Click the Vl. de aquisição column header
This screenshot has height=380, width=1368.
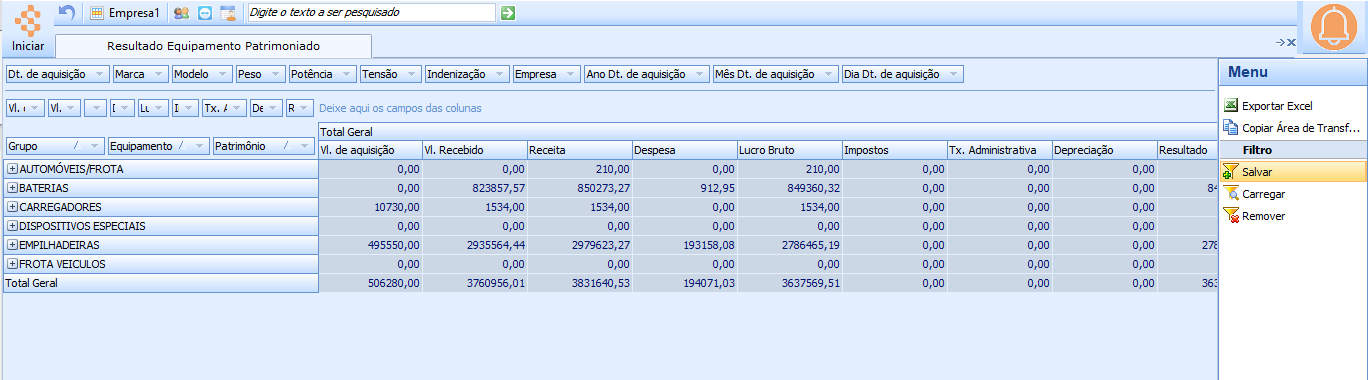[x=370, y=150]
